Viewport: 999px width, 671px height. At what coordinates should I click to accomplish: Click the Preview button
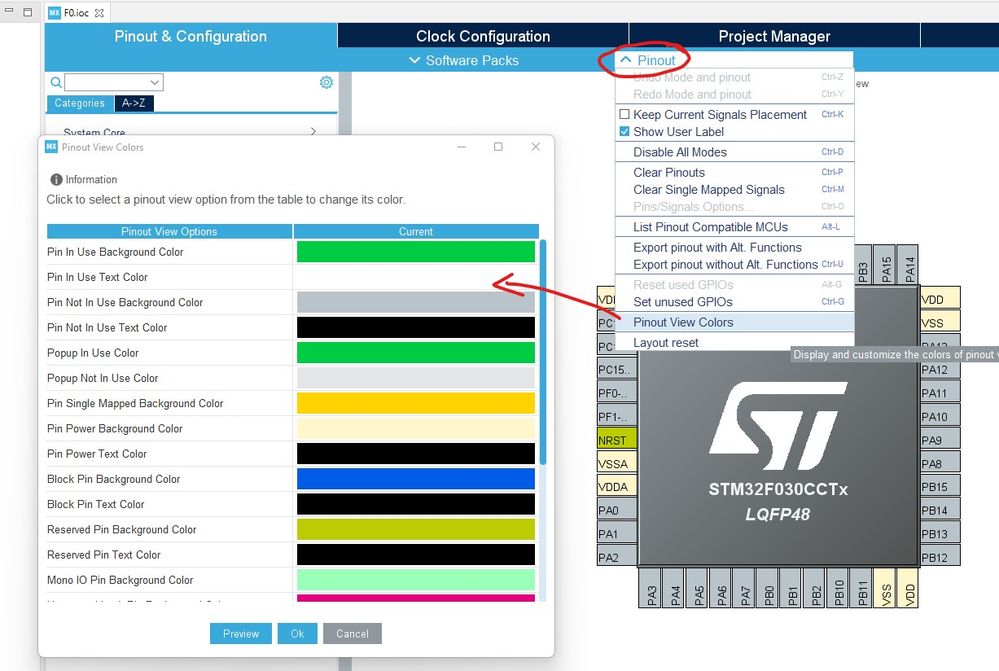[x=241, y=633]
